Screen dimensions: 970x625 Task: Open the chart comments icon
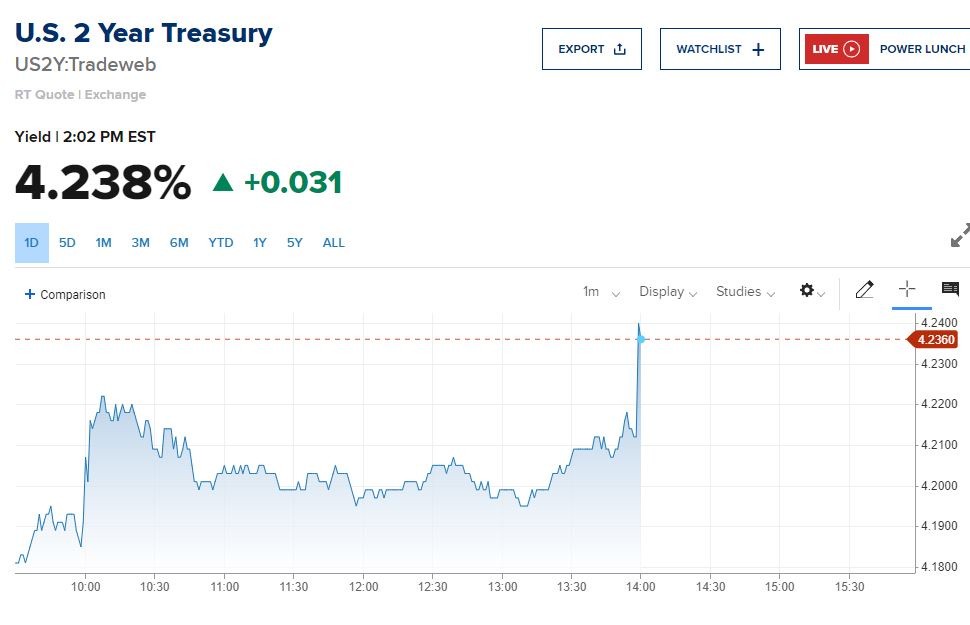coord(950,290)
